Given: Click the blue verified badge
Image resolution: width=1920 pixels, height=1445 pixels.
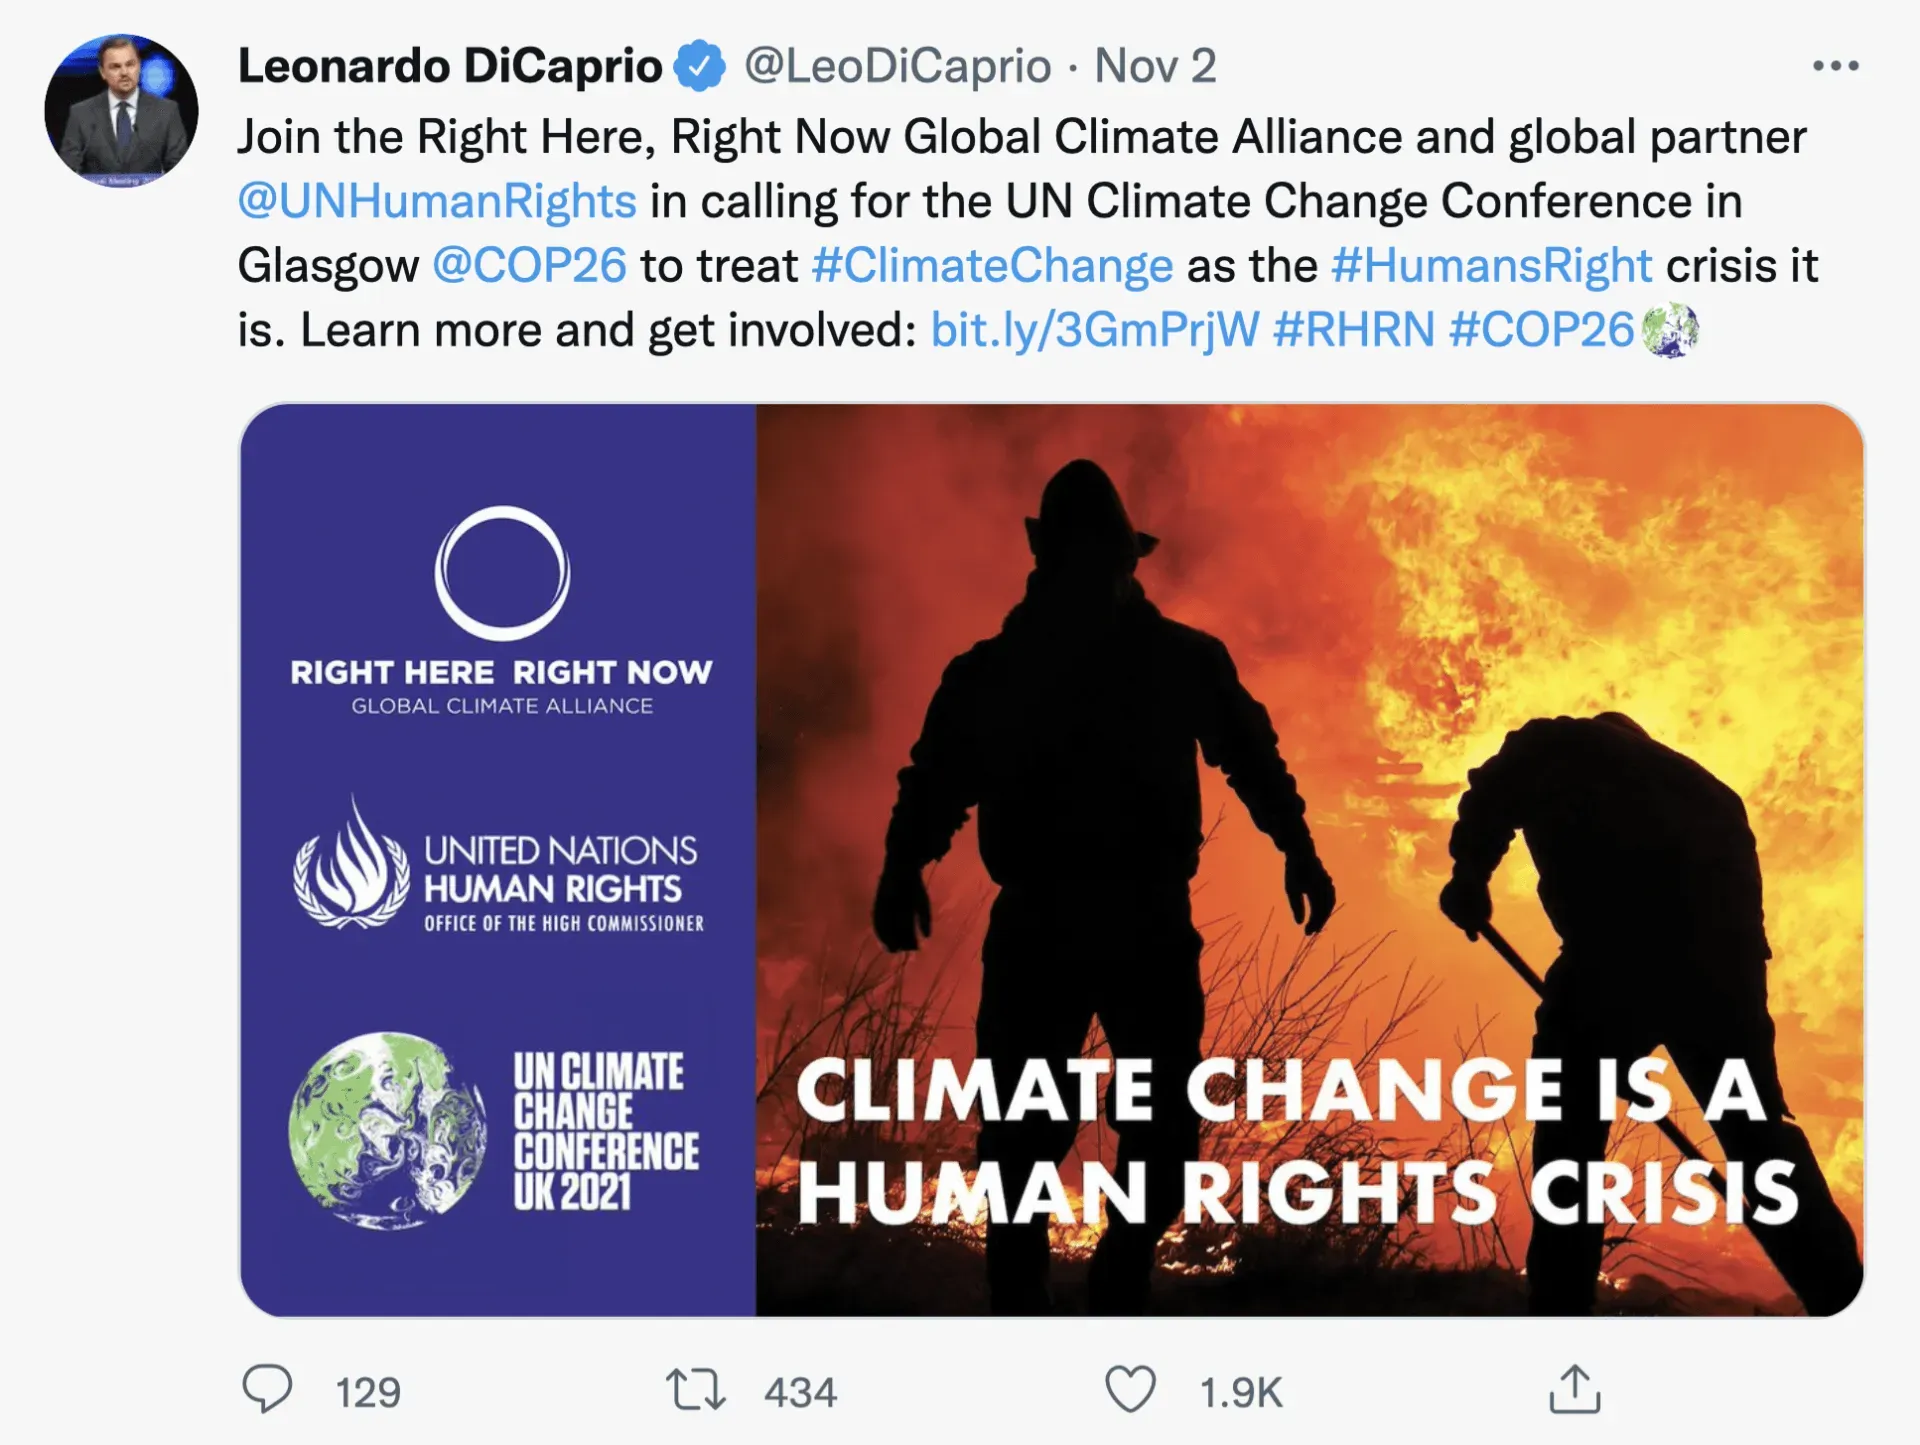Looking at the screenshot, I should pos(699,66).
